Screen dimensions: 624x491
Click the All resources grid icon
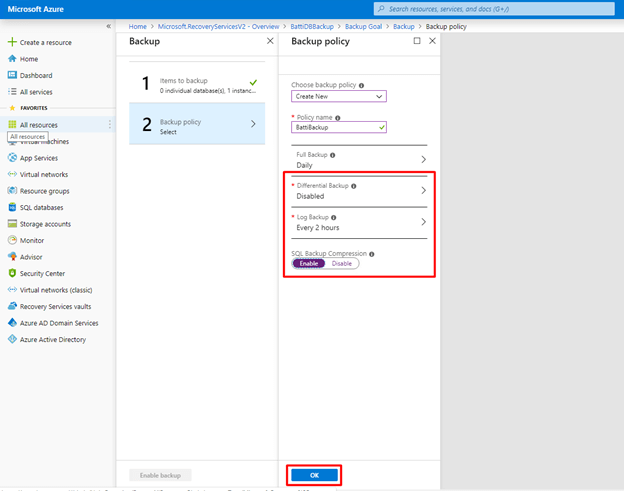coord(12,125)
